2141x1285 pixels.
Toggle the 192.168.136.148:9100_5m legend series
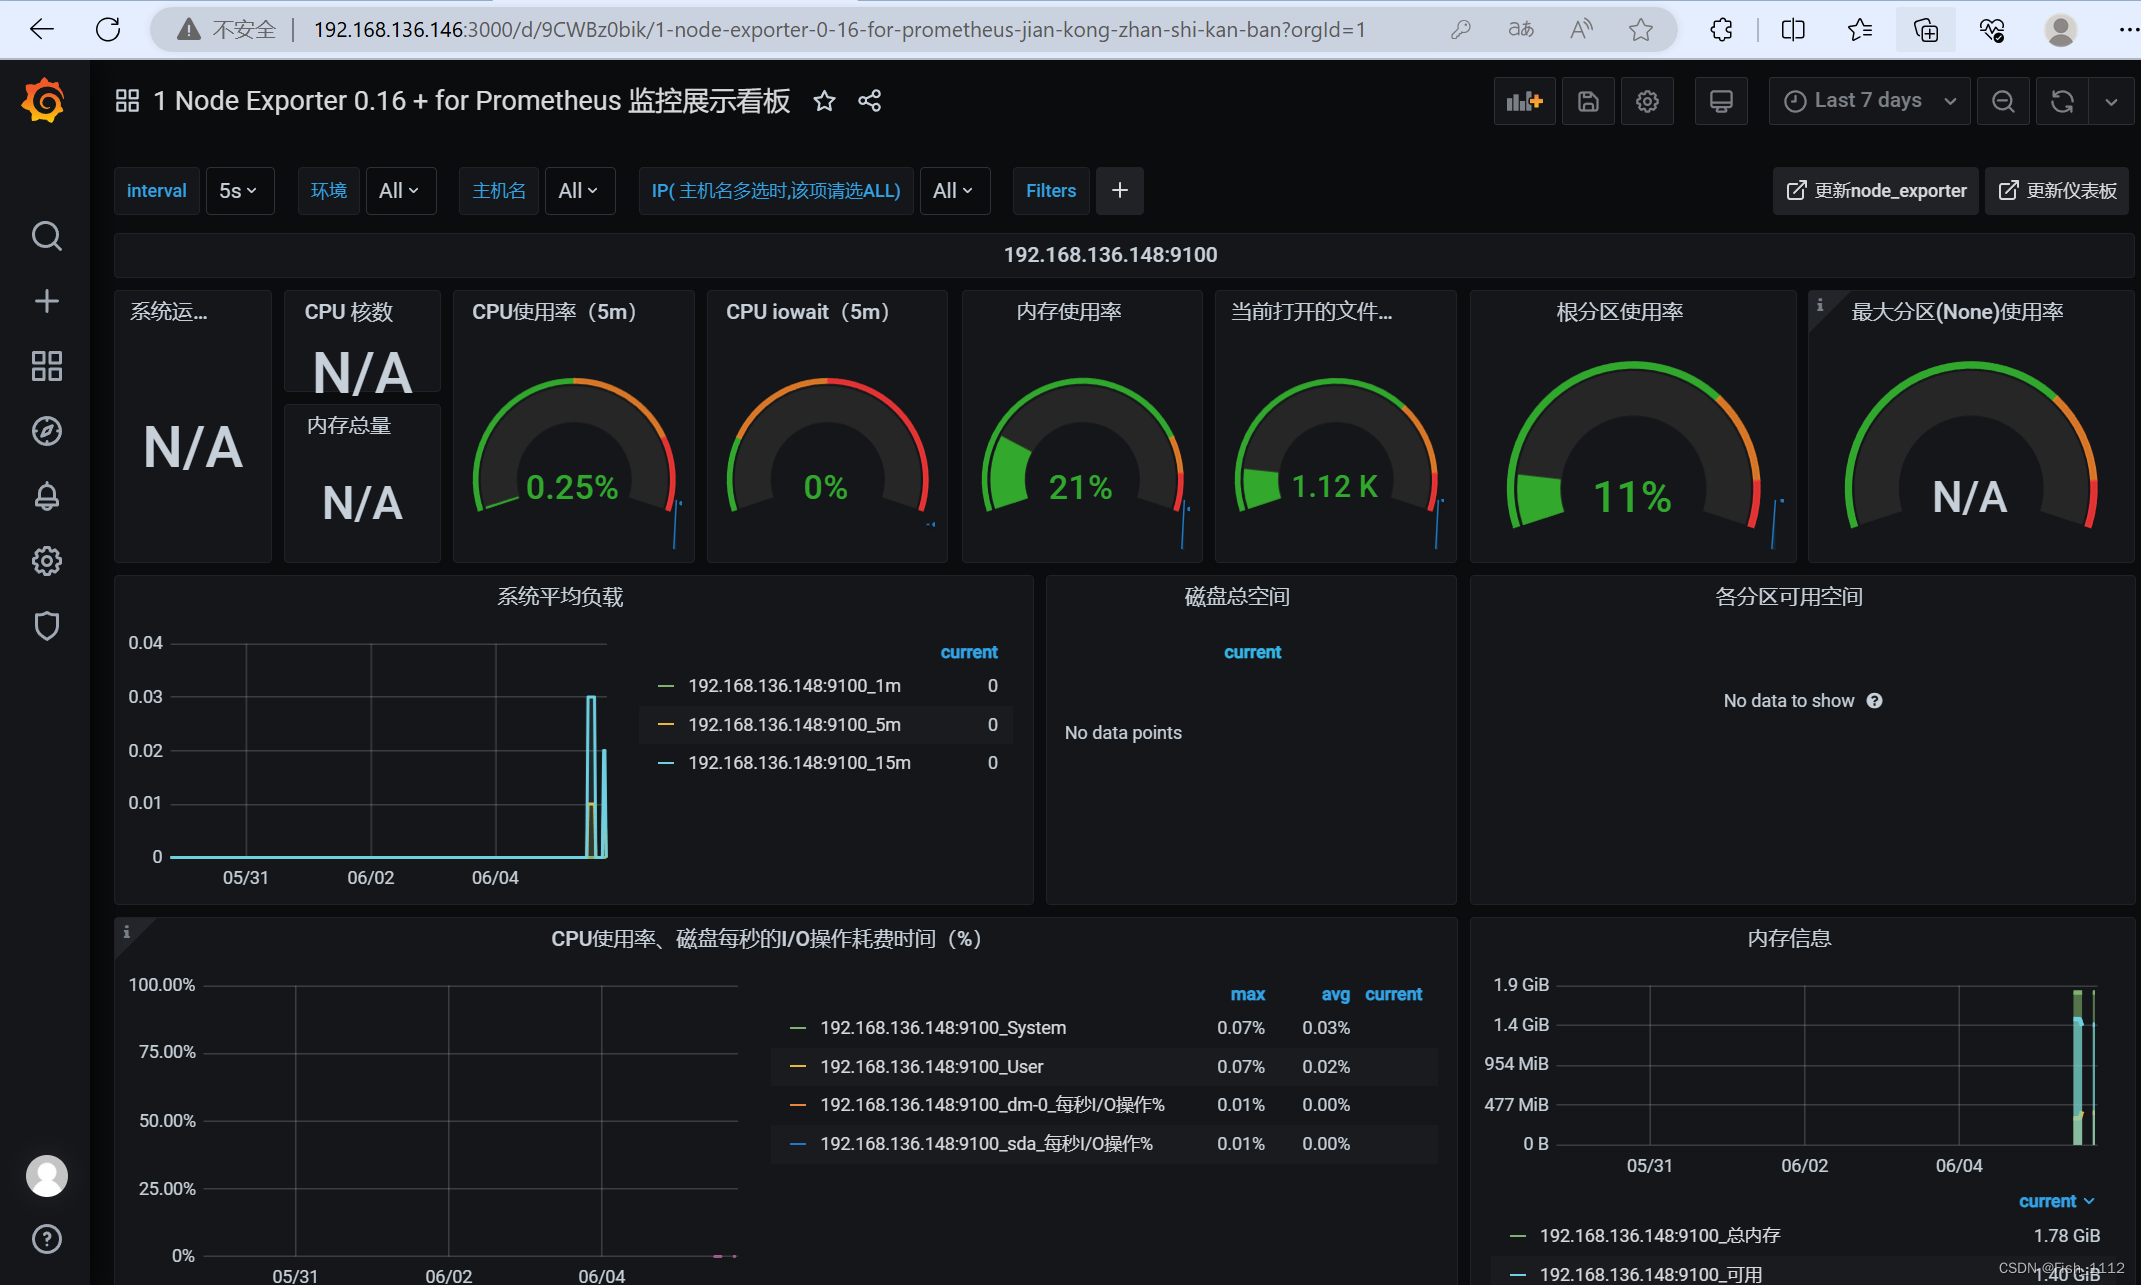click(794, 725)
